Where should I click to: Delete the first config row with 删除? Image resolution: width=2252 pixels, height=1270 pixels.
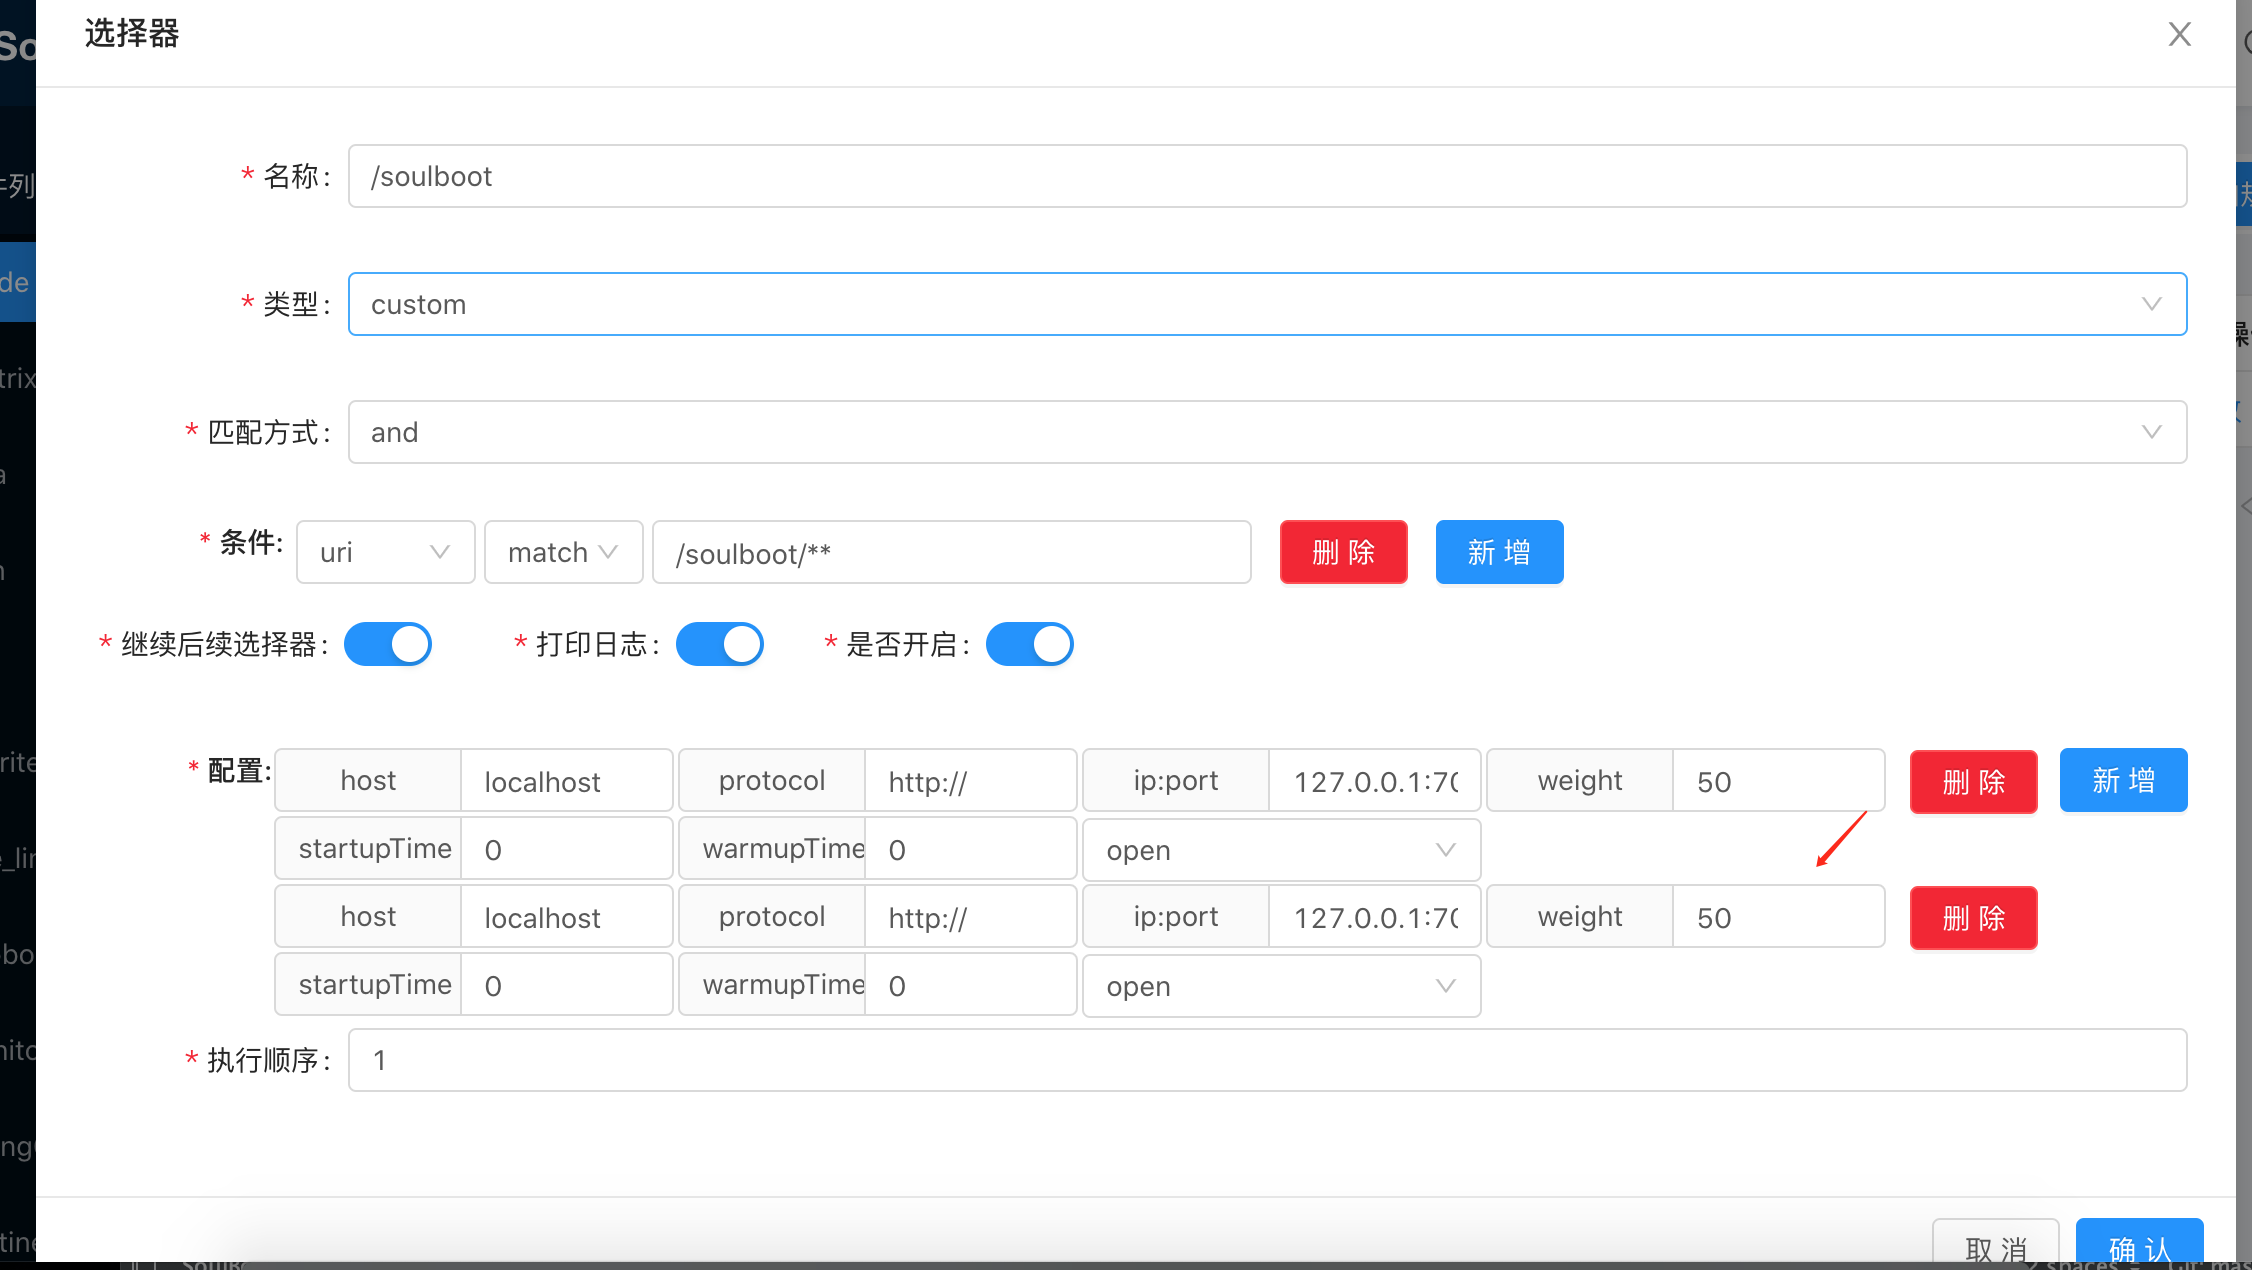coord(1973,781)
